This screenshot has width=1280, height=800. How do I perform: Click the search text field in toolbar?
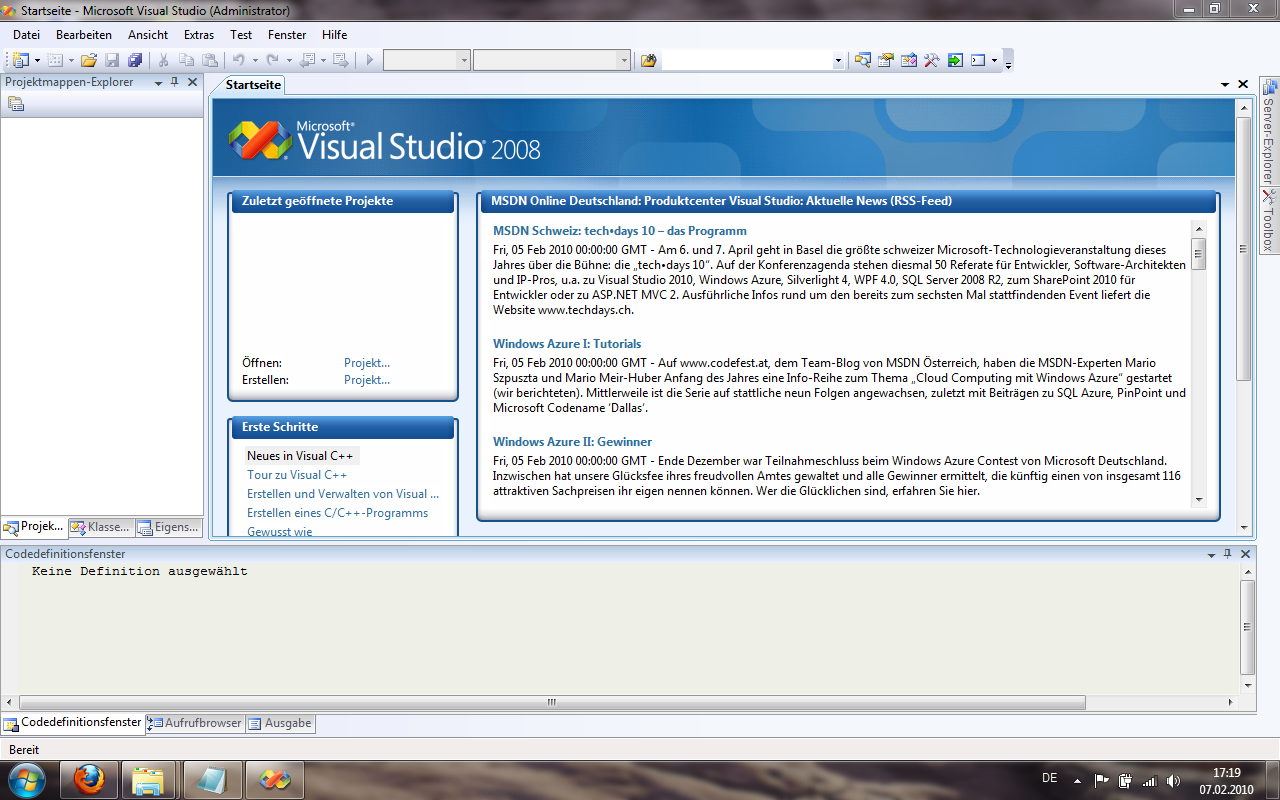pos(746,61)
